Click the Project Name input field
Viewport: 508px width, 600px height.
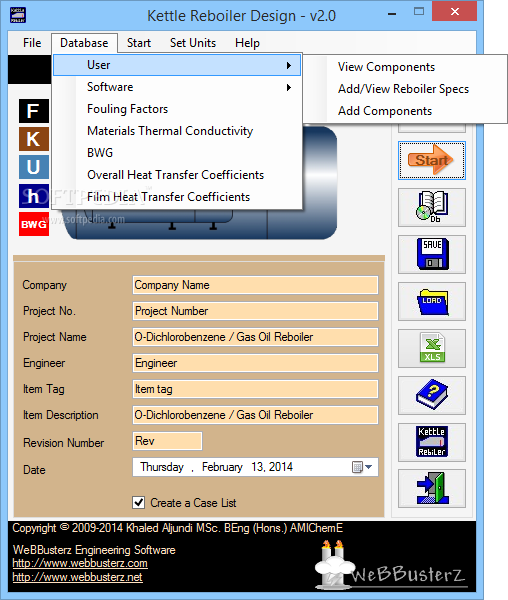255,337
